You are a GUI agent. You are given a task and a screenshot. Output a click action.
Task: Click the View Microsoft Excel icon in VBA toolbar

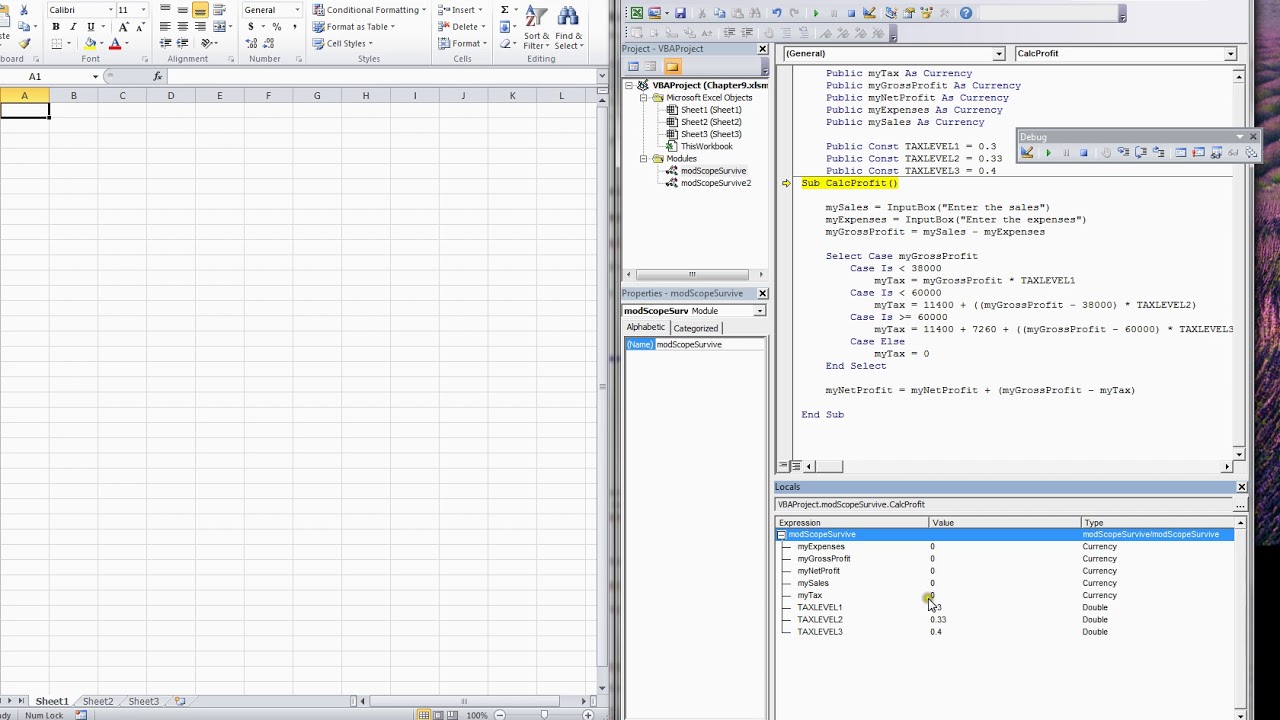coord(637,13)
